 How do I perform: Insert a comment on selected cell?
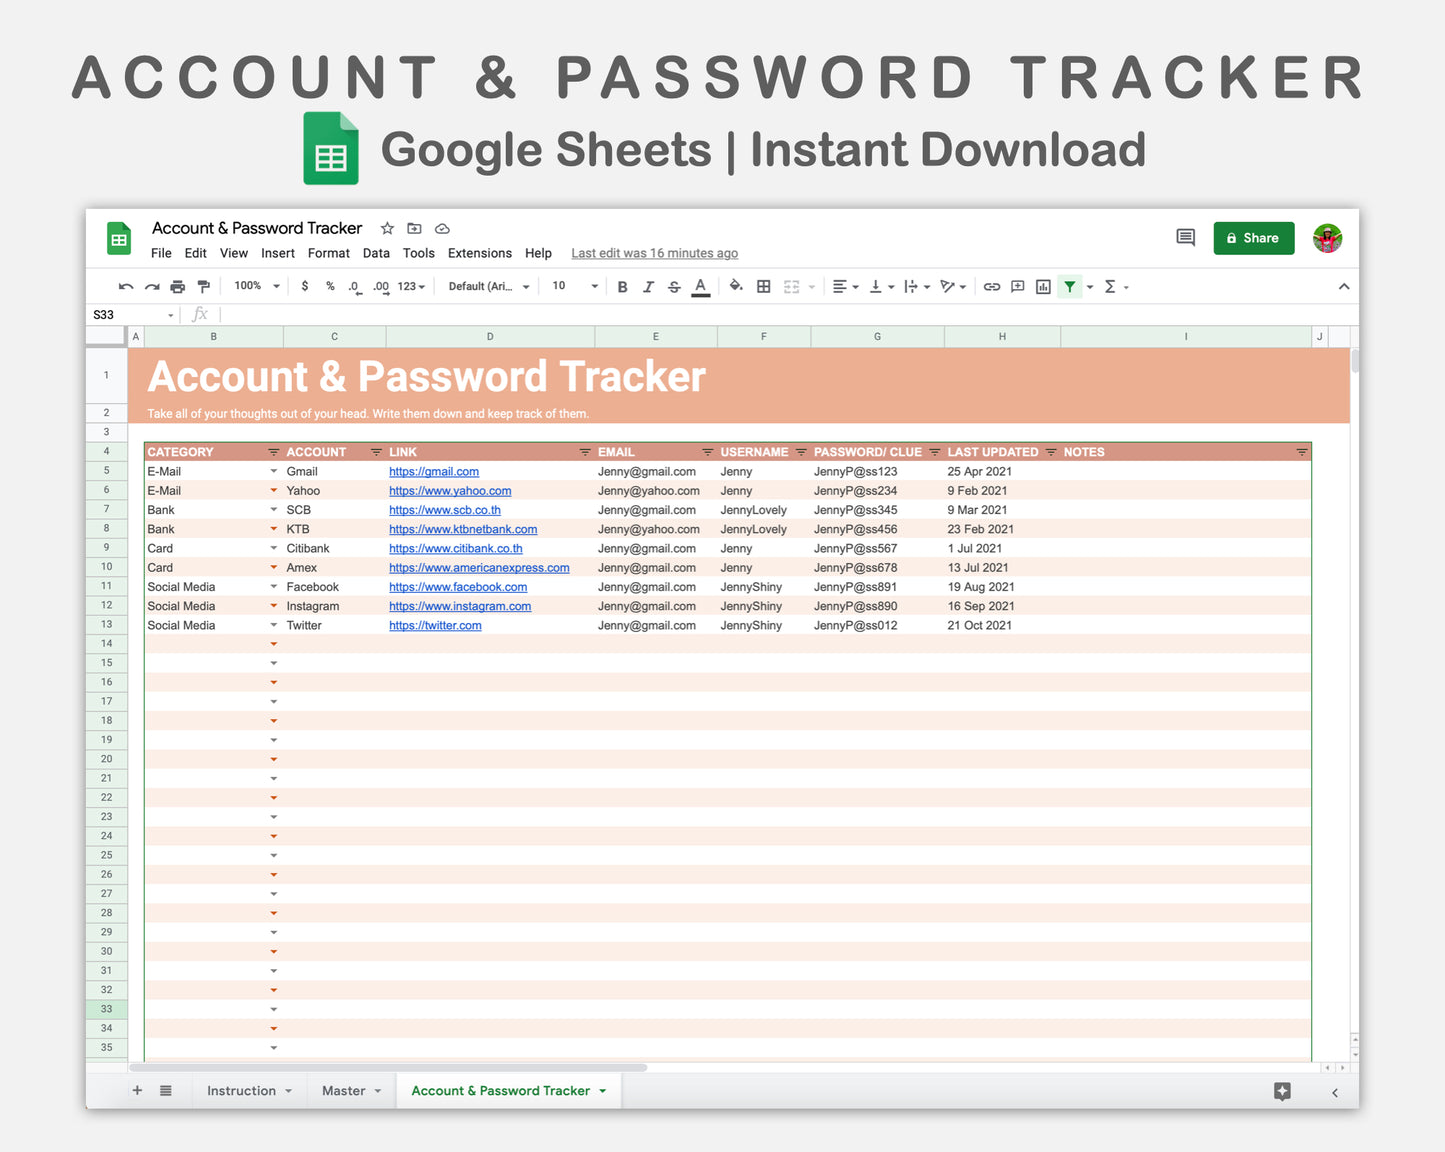[x=1017, y=286]
